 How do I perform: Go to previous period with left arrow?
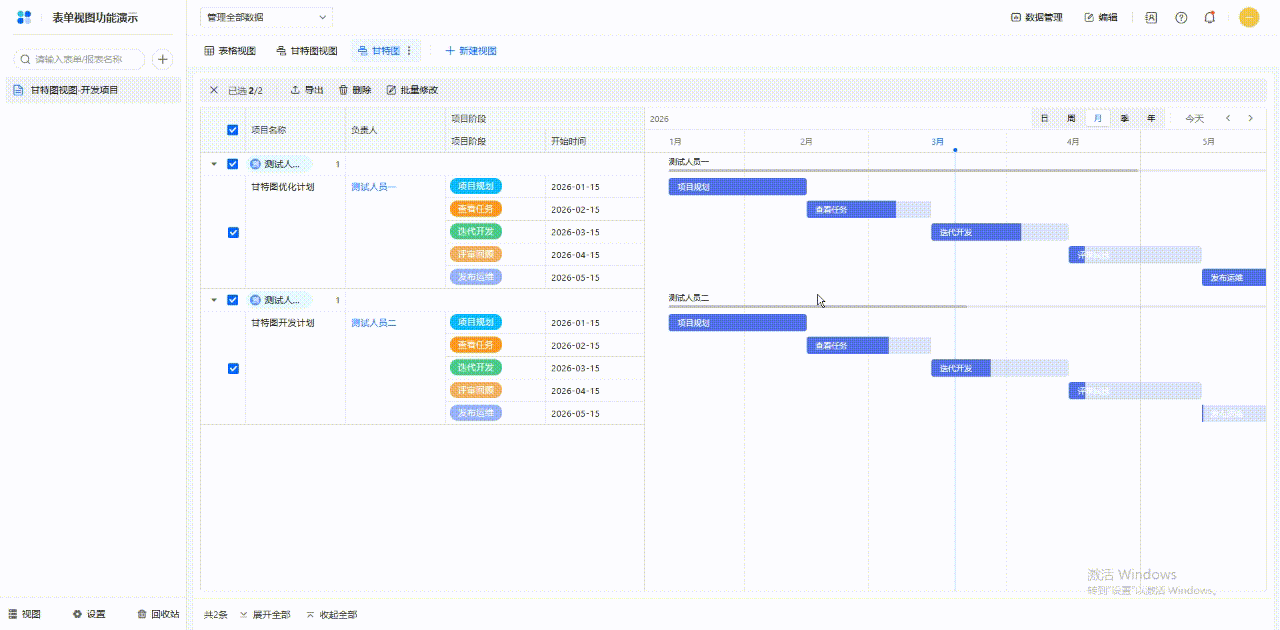coord(1228,118)
